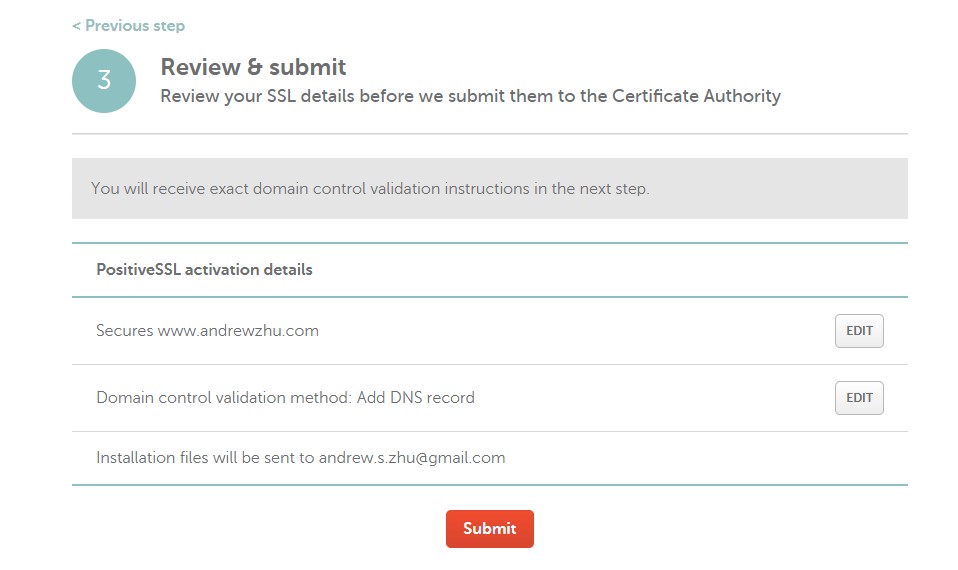Viewport: 958px width, 570px height.
Task: Submit the SSL details
Action: click(489, 529)
